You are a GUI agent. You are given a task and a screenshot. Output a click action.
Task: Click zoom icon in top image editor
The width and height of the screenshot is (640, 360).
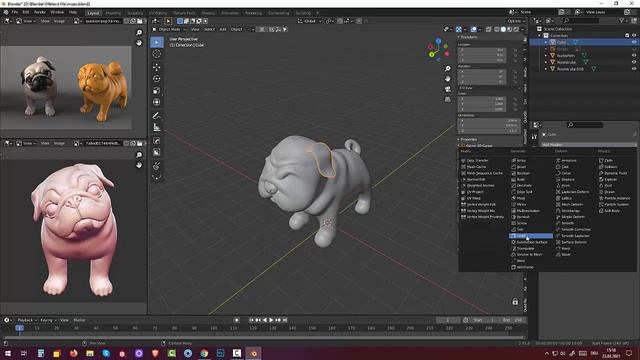pyautogui.click(x=139, y=32)
